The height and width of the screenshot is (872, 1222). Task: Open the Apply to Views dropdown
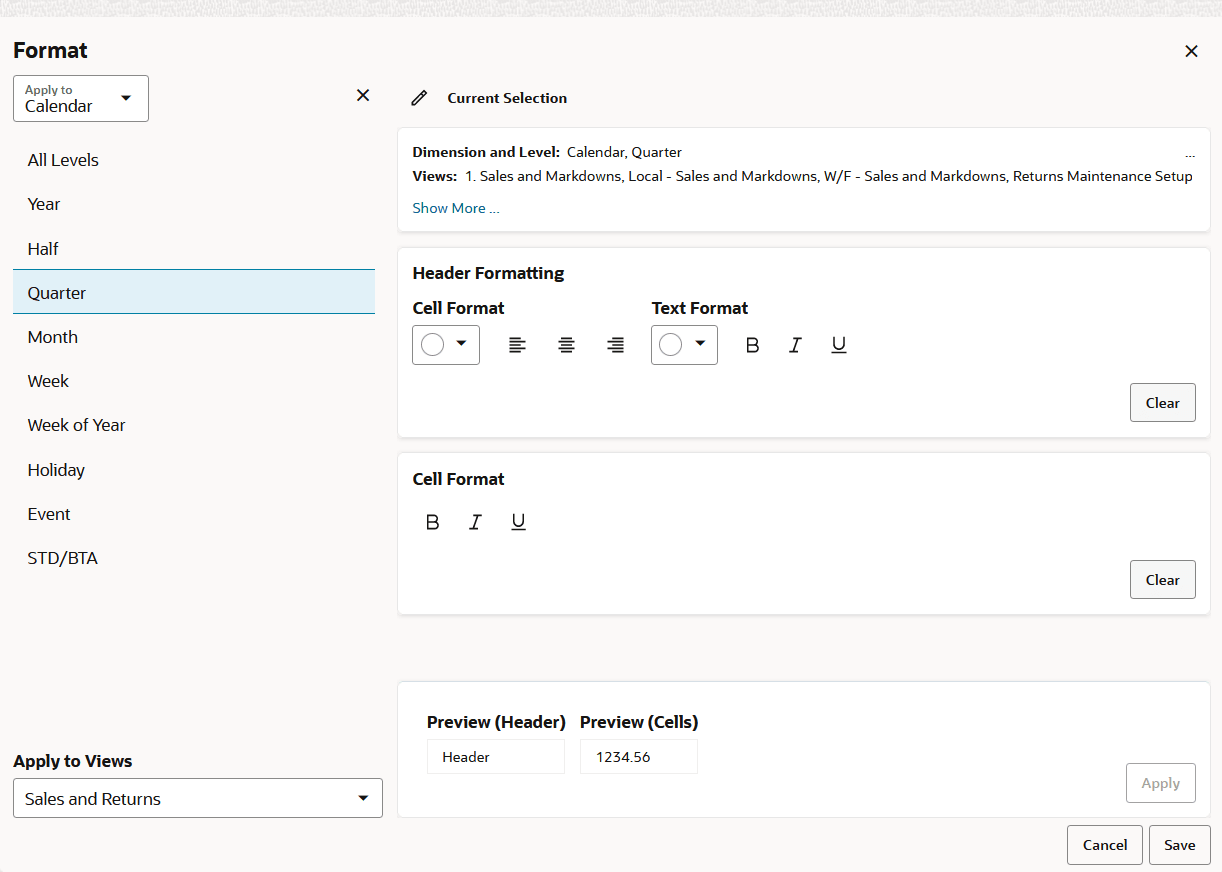(198, 798)
